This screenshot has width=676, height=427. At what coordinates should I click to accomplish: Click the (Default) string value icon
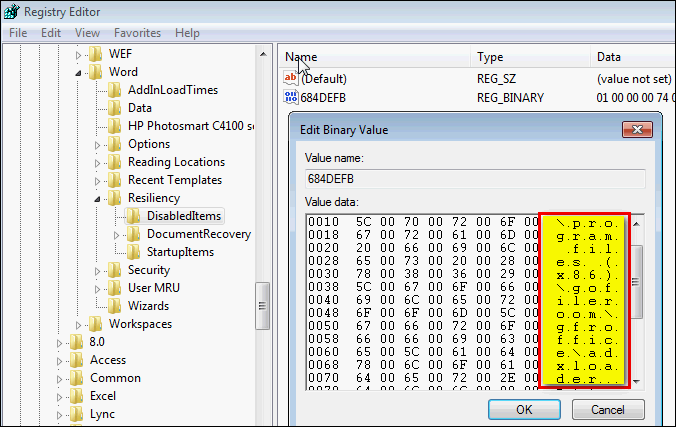292,78
